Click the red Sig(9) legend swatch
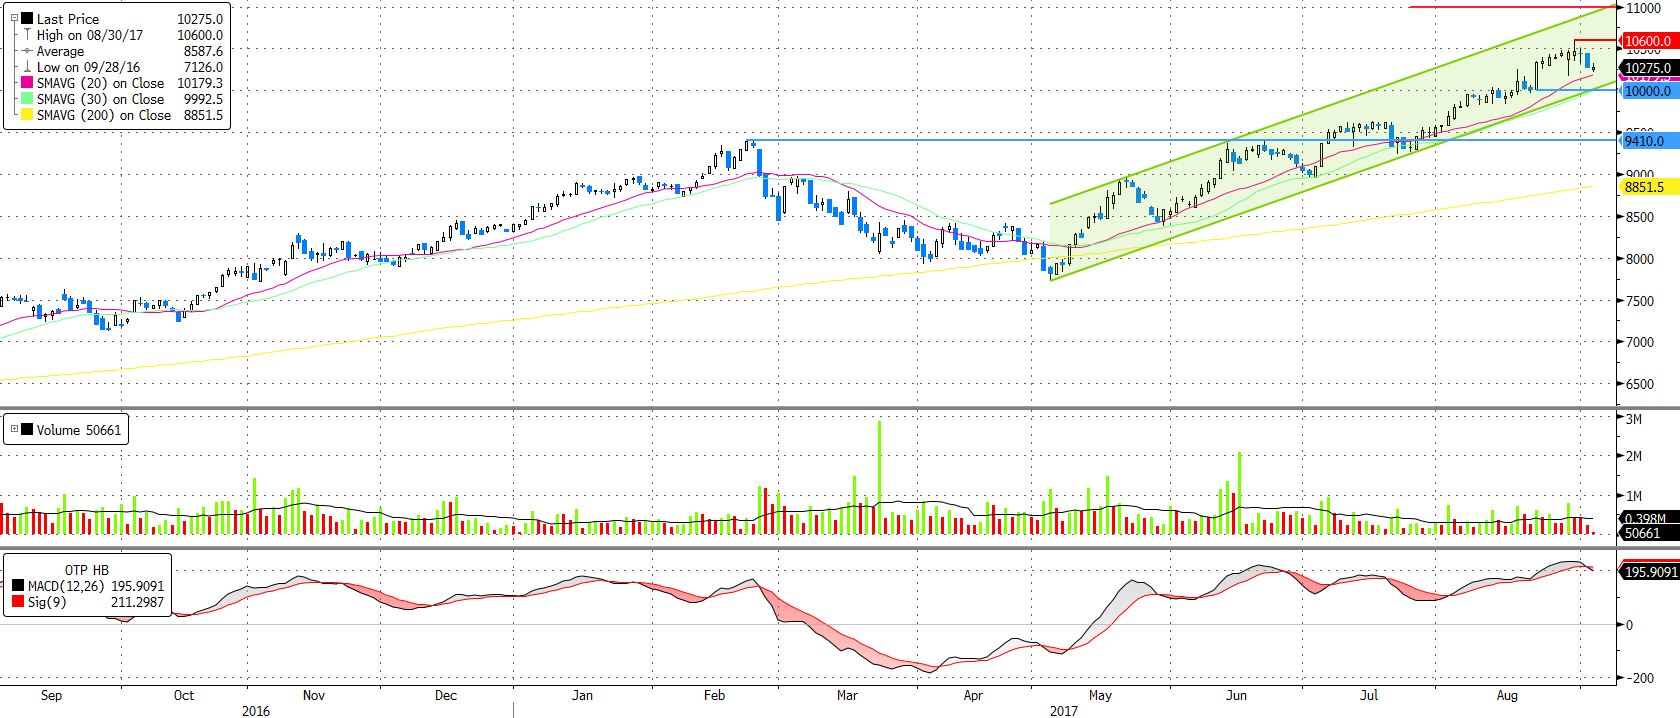 18,602
